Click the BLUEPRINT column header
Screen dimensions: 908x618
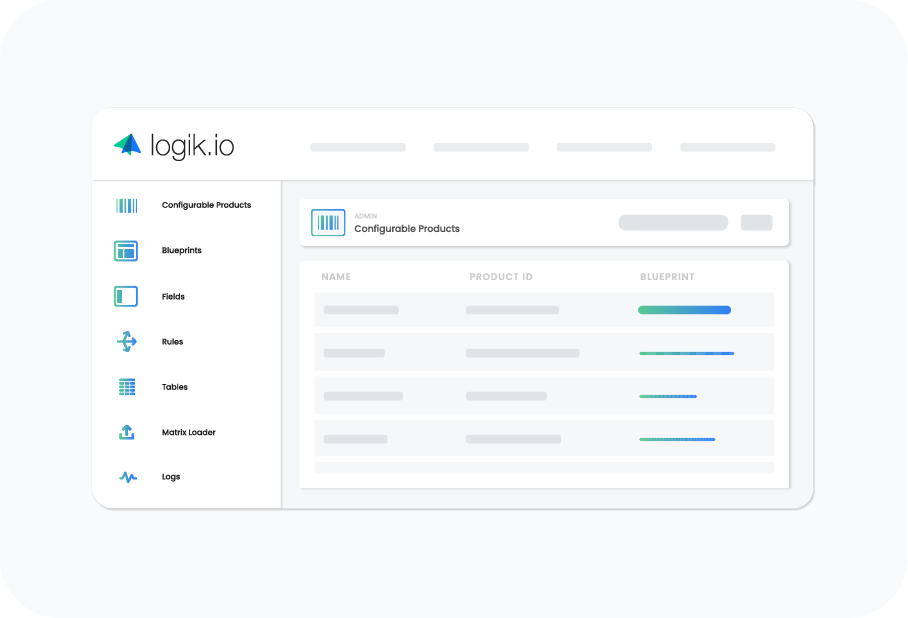pyautogui.click(x=667, y=276)
